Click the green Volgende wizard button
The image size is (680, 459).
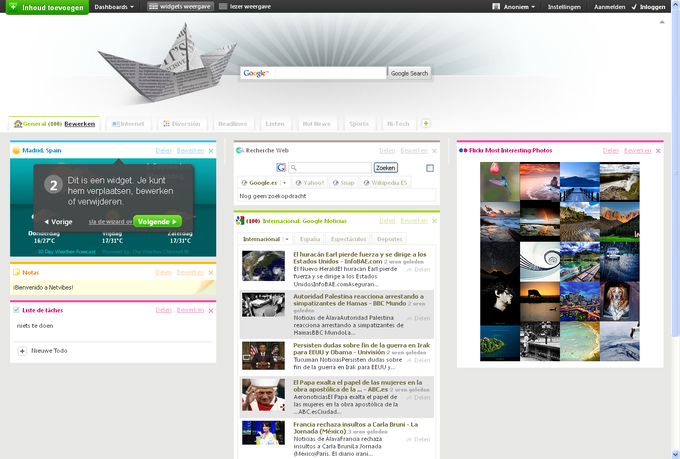click(157, 221)
